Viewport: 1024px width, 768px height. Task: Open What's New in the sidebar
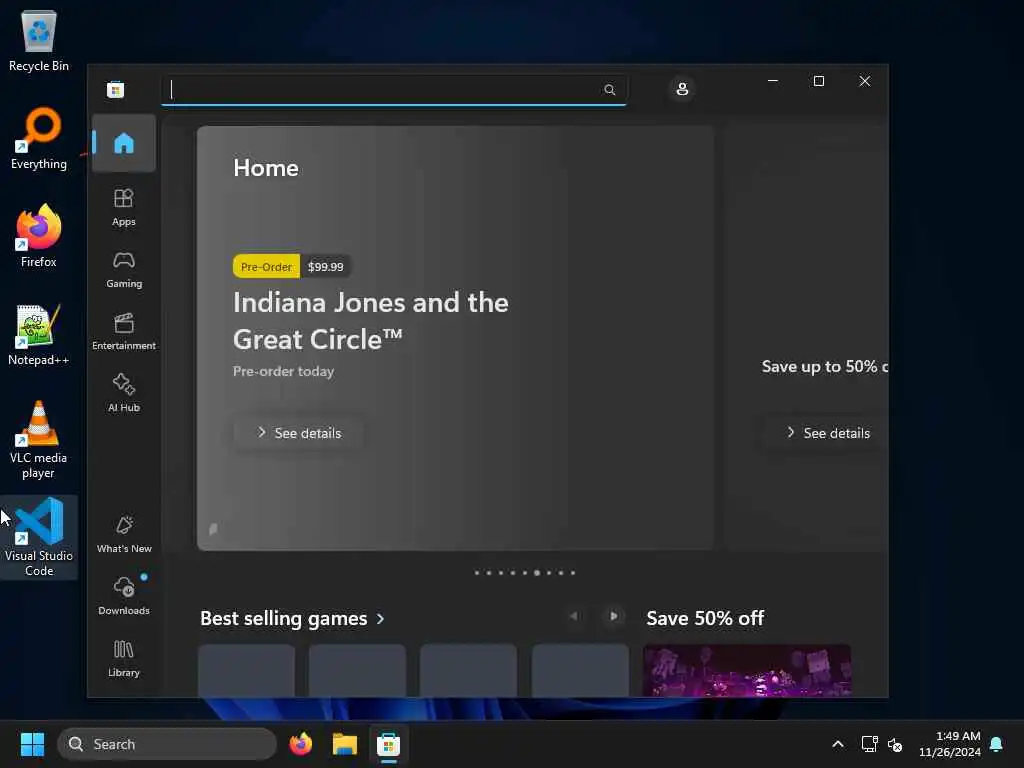tap(123, 535)
